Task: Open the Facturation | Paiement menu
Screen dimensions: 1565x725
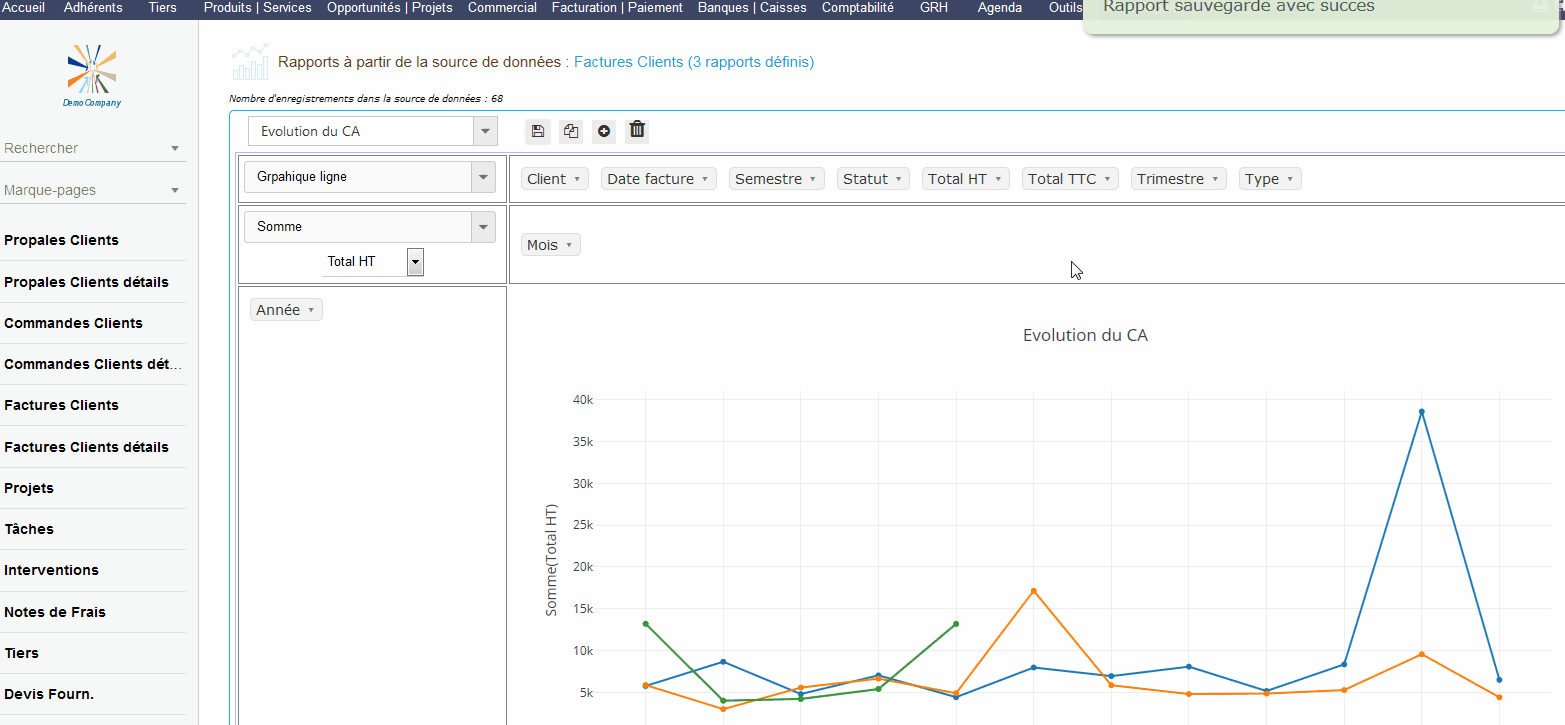Action: coord(617,8)
